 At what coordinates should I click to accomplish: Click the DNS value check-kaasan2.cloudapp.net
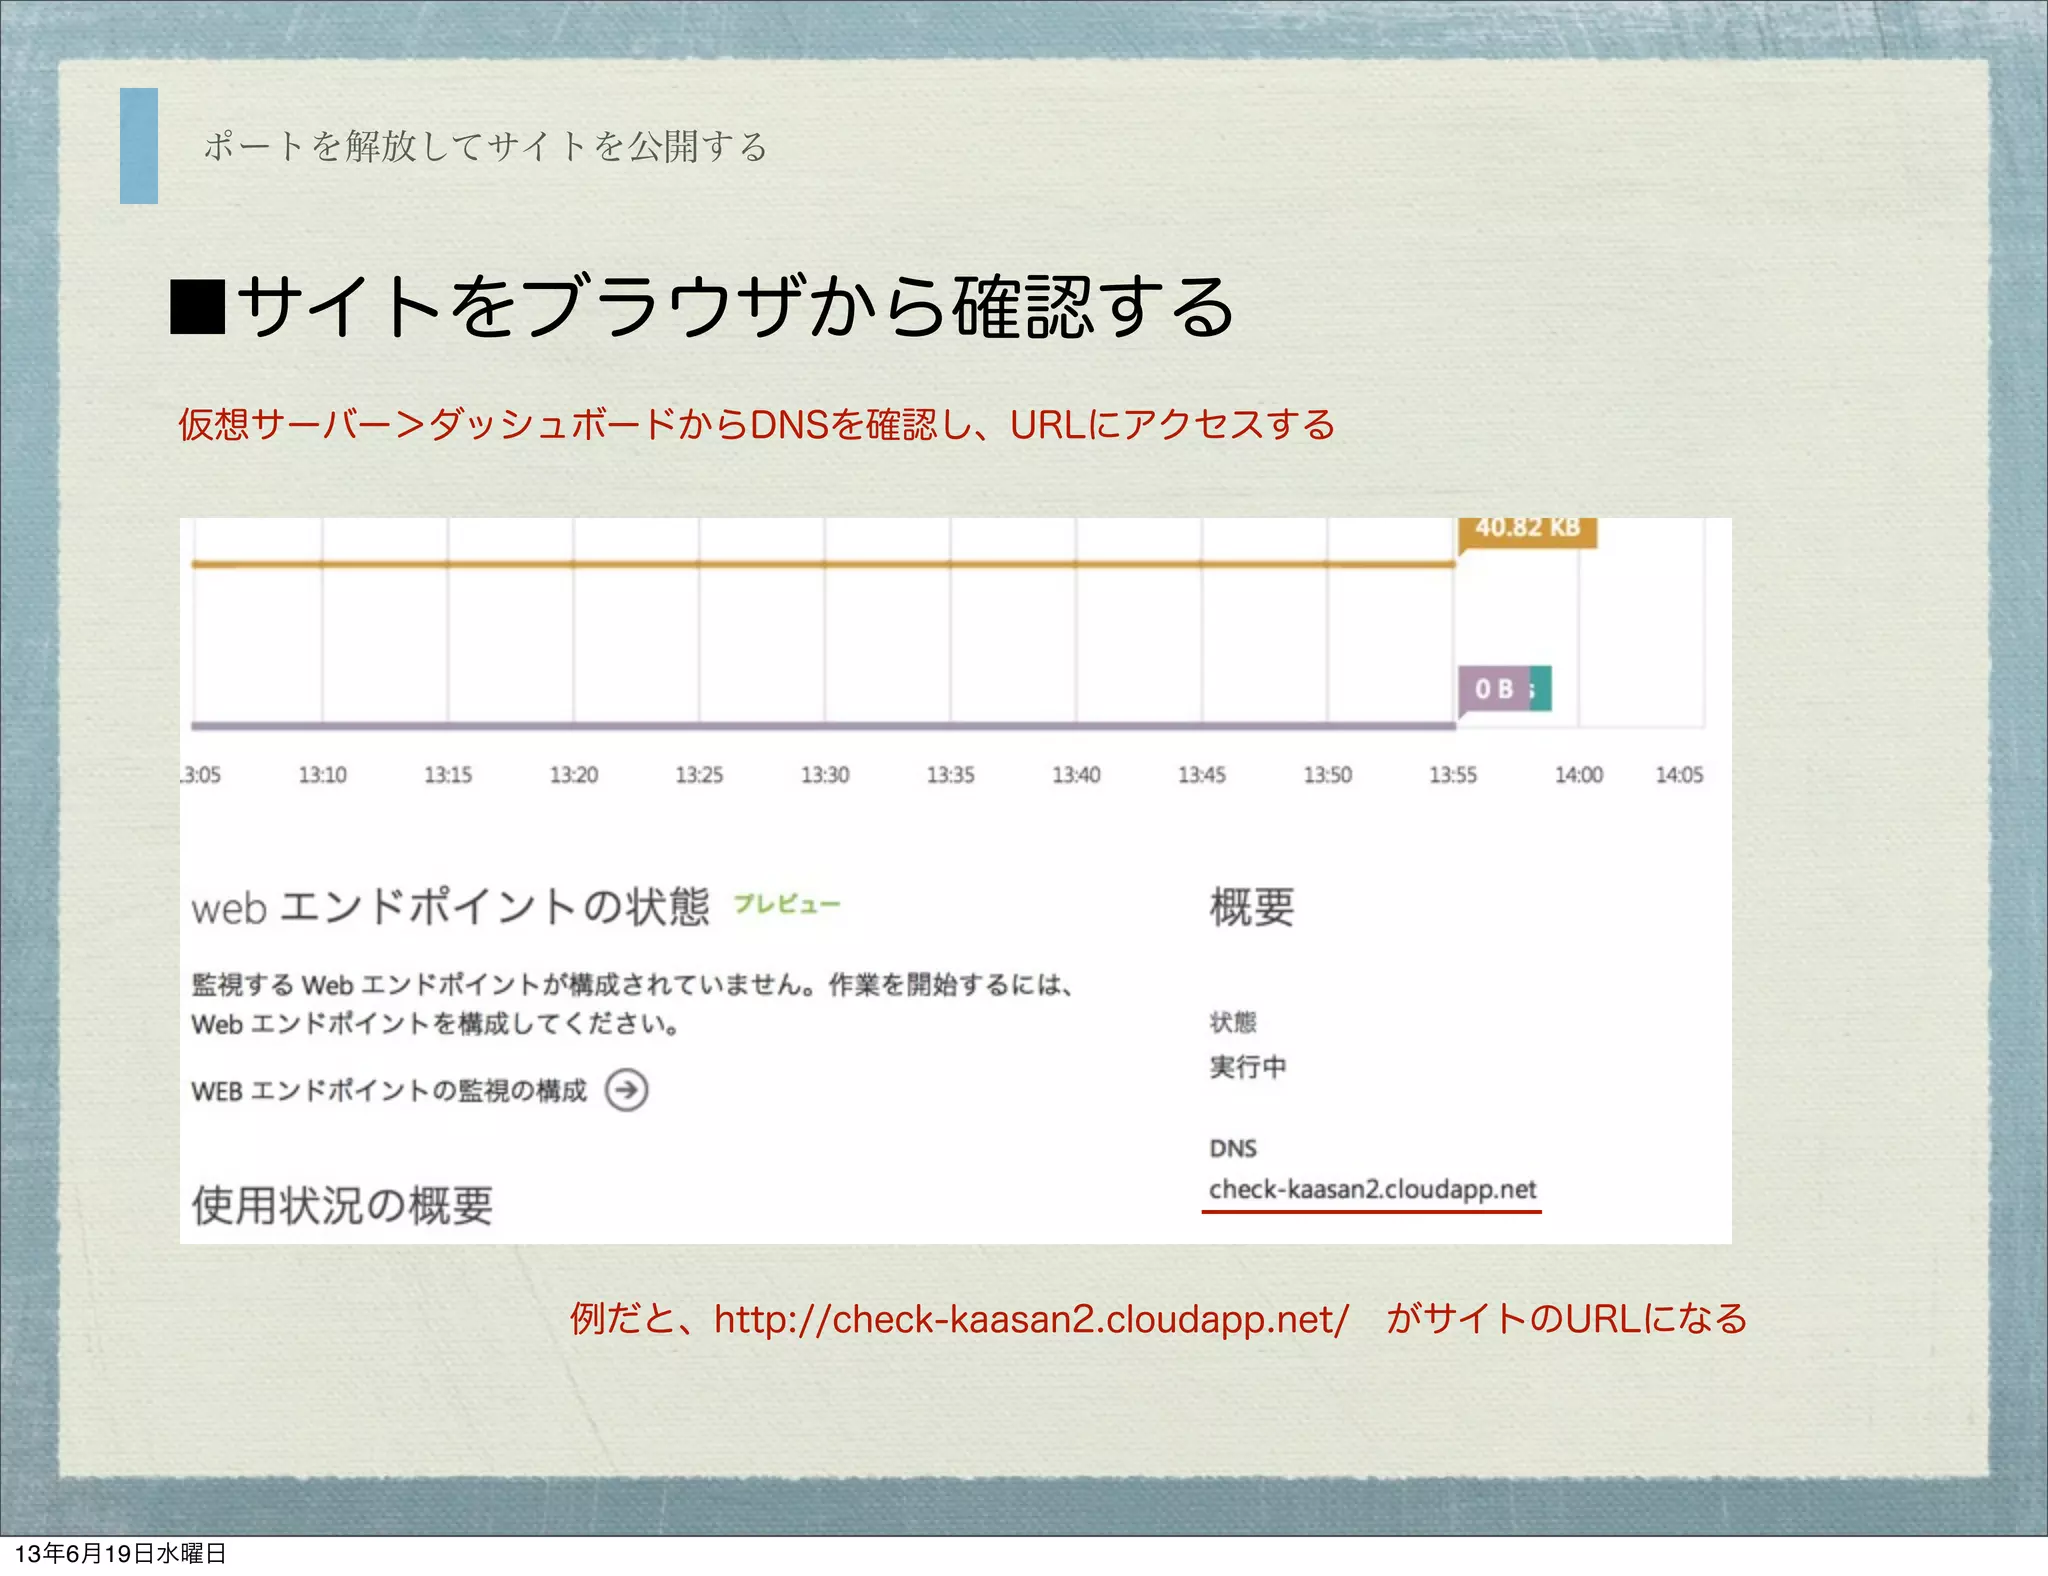[x=1372, y=1189]
